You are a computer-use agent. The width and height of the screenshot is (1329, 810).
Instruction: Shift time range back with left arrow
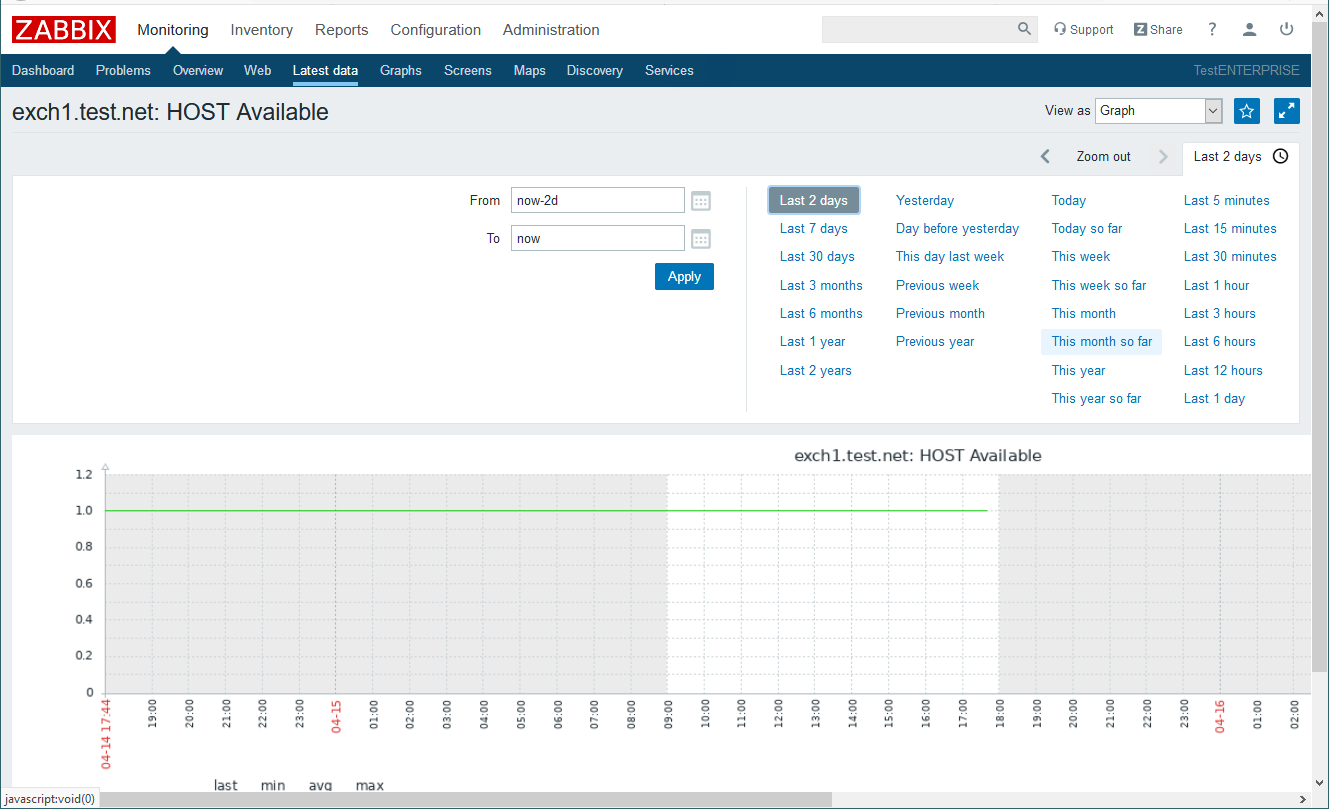point(1045,156)
